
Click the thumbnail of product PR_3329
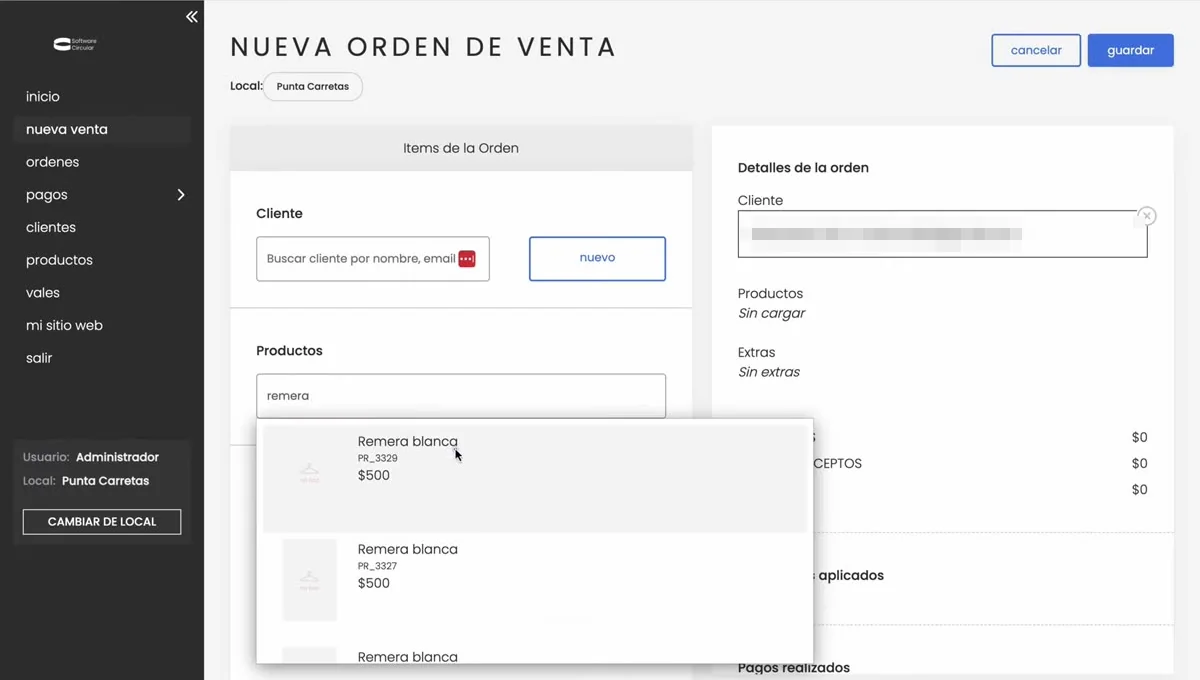pyautogui.click(x=310, y=475)
